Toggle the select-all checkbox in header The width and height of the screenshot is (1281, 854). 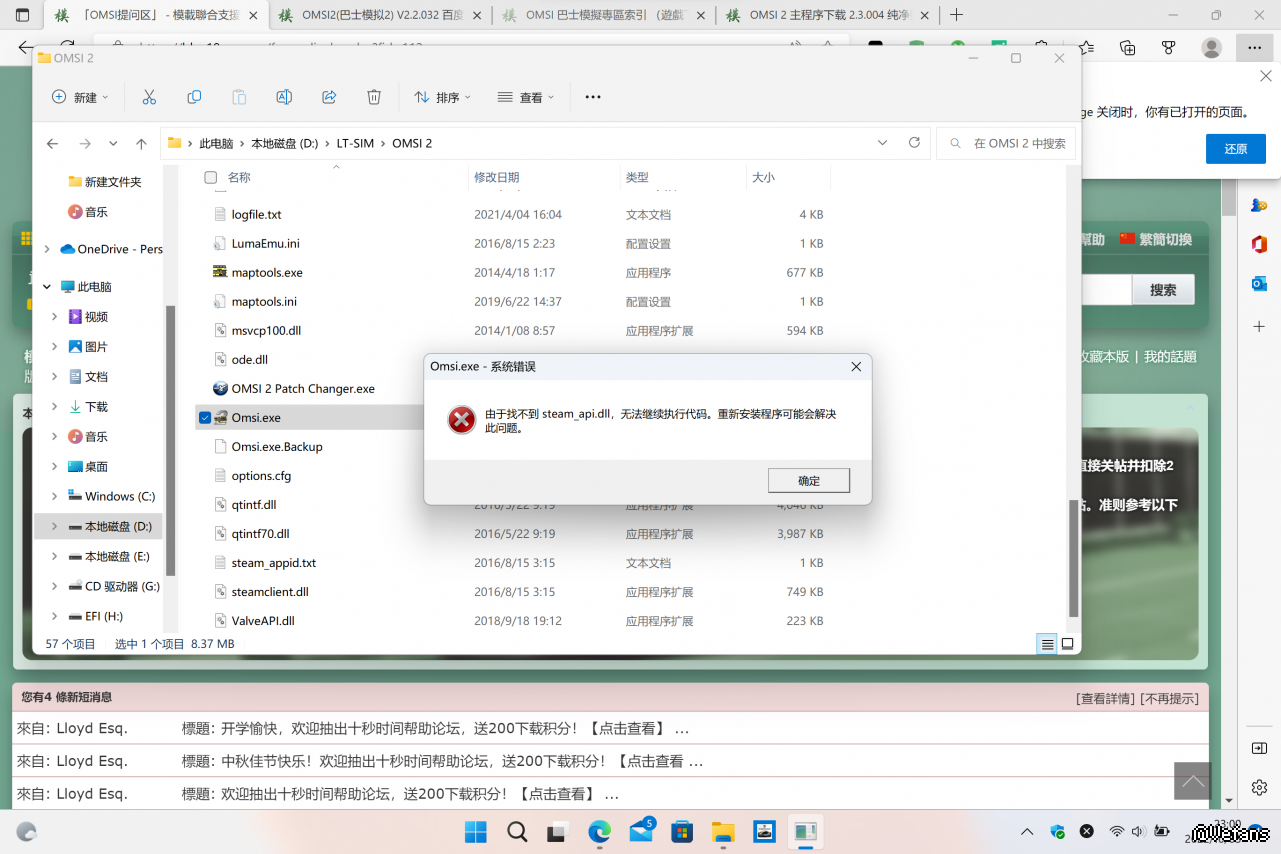pos(210,177)
